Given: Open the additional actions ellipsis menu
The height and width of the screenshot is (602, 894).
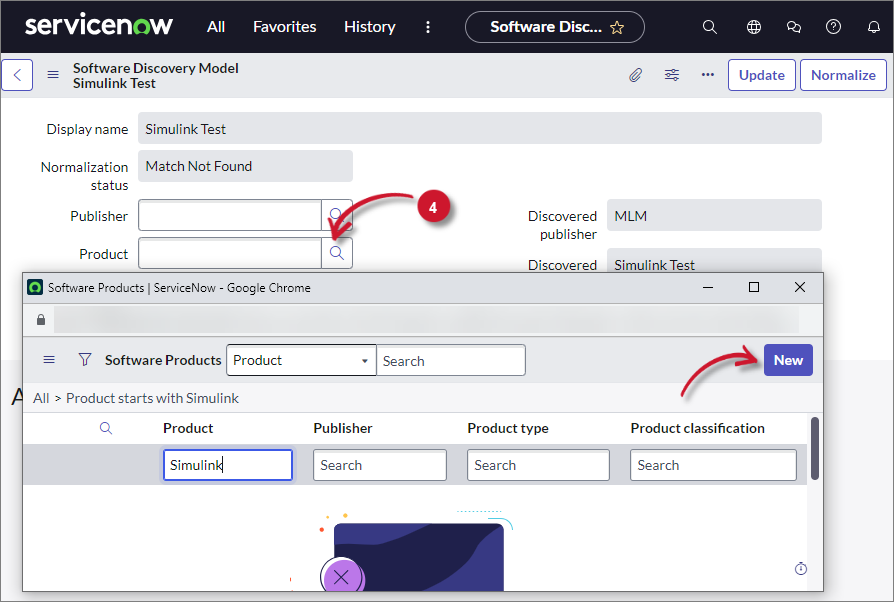Looking at the screenshot, I should 707,74.
